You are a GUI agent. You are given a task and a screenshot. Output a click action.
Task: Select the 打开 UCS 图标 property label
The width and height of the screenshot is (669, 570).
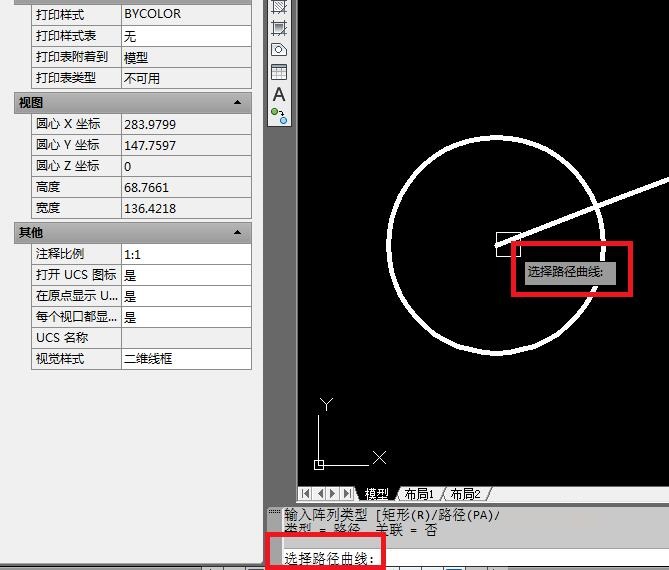76,275
